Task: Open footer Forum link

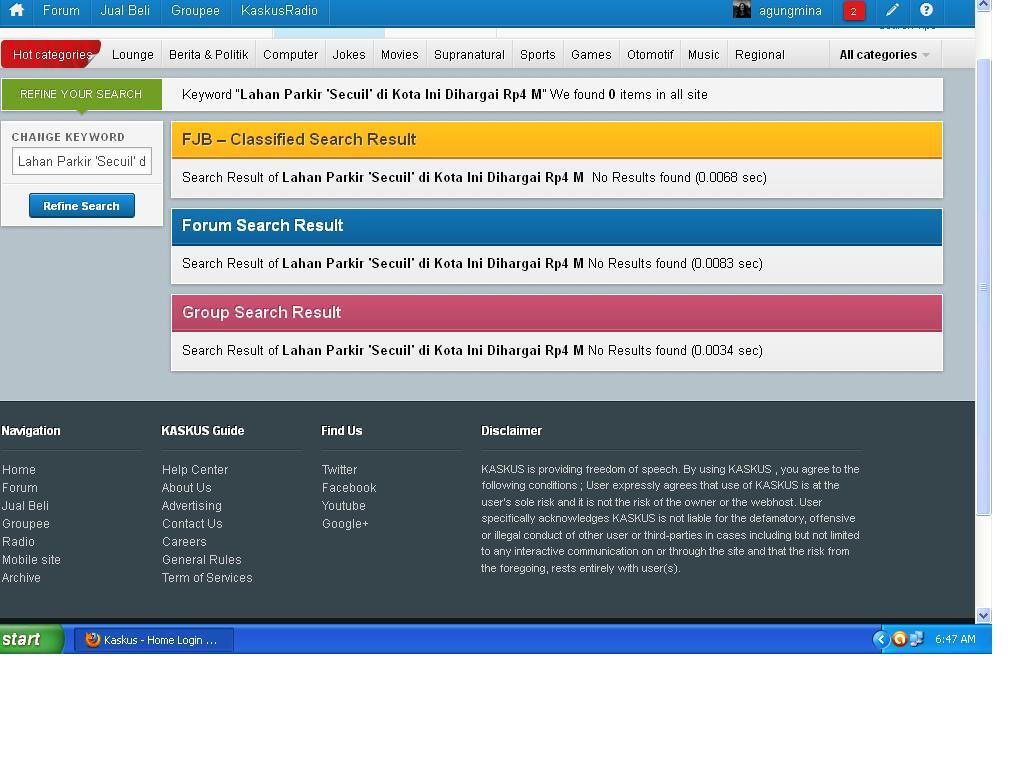Action: coord(20,488)
